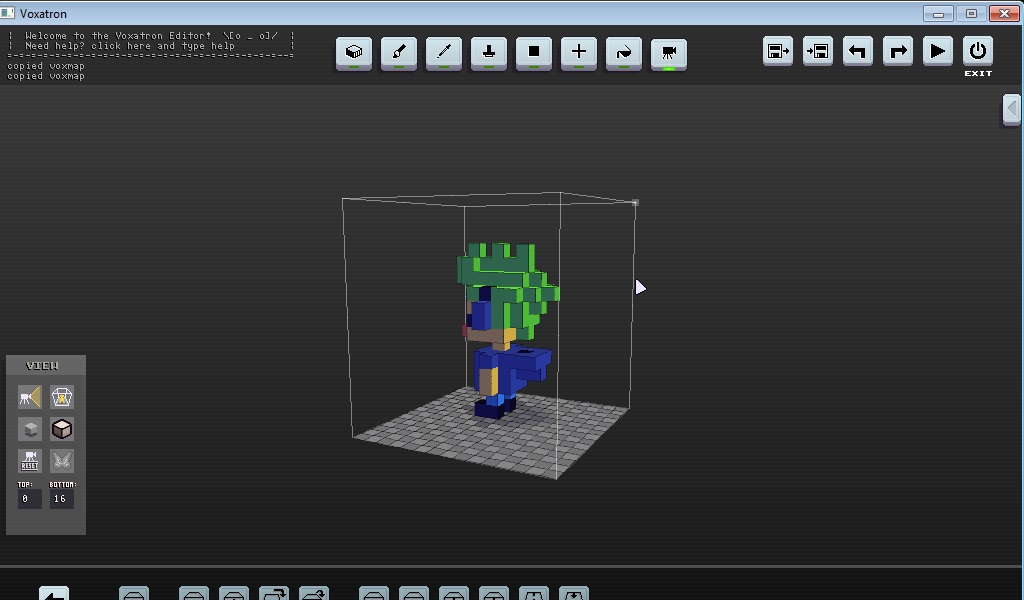Click the Bottom value field

(62, 499)
